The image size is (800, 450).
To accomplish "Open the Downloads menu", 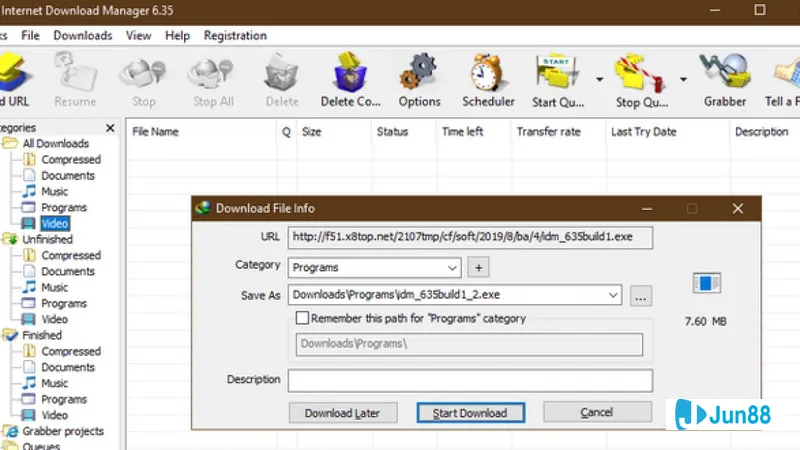I will pos(82,35).
